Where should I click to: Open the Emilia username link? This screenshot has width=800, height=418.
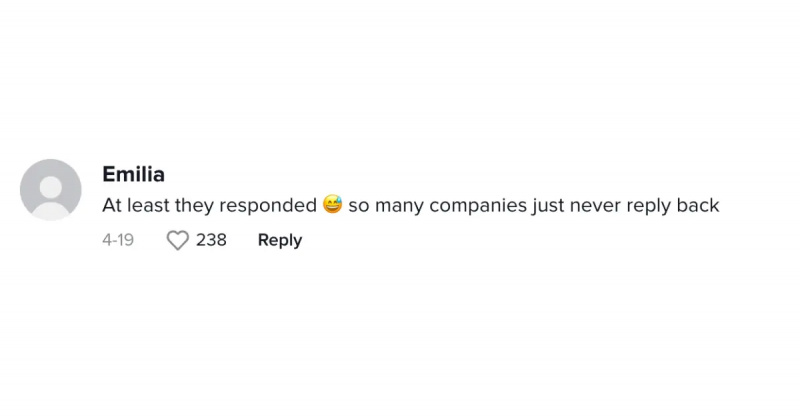coord(134,174)
